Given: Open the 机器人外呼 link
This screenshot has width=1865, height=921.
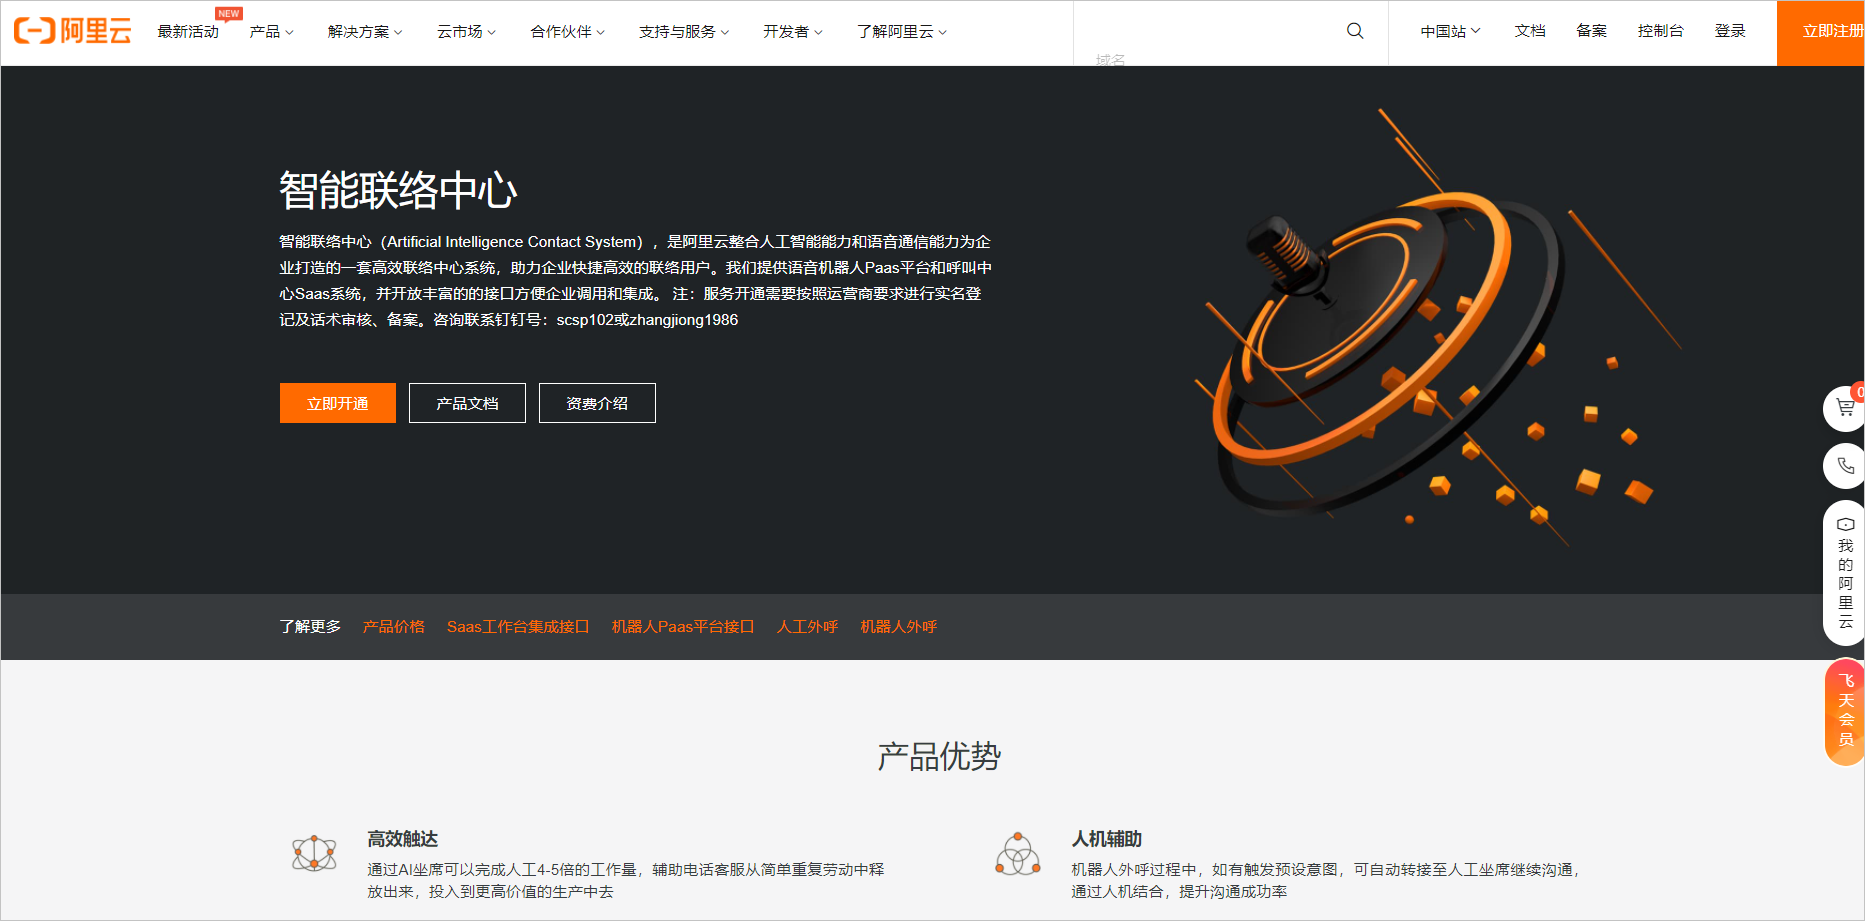Looking at the screenshot, I should [899, 627].
